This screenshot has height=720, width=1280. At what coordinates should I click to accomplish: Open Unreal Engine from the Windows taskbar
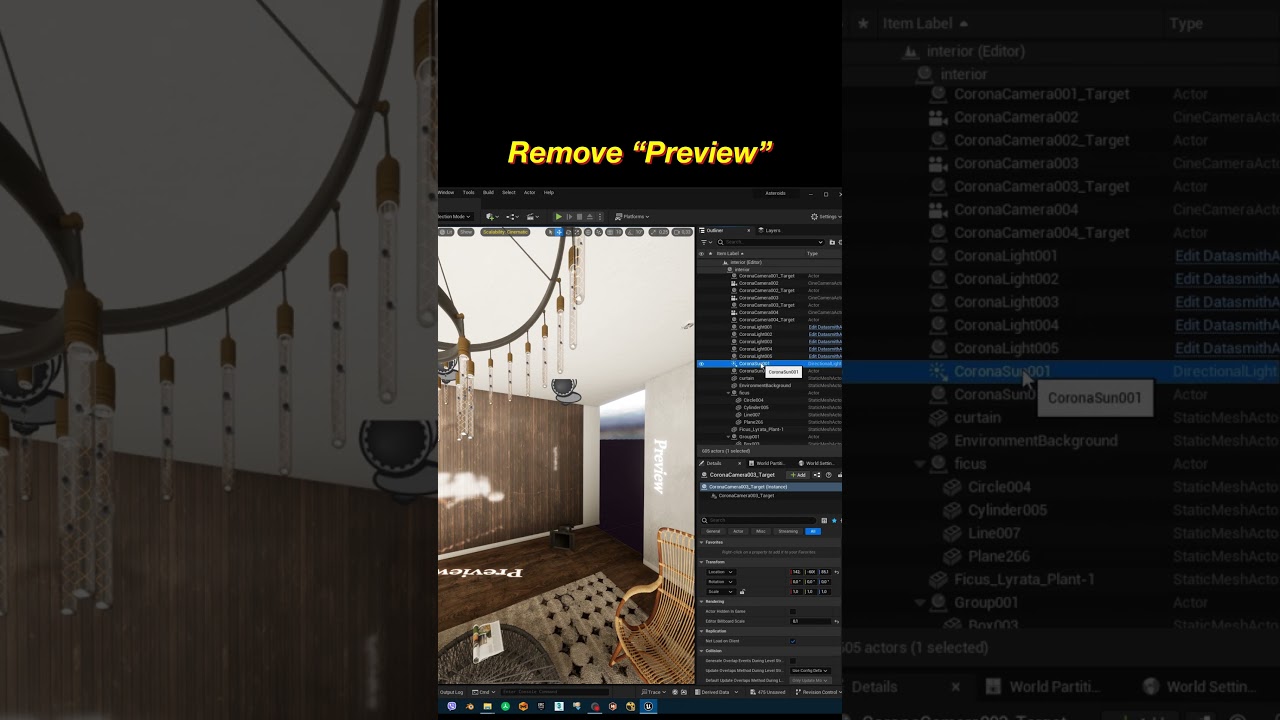[649, 706]
